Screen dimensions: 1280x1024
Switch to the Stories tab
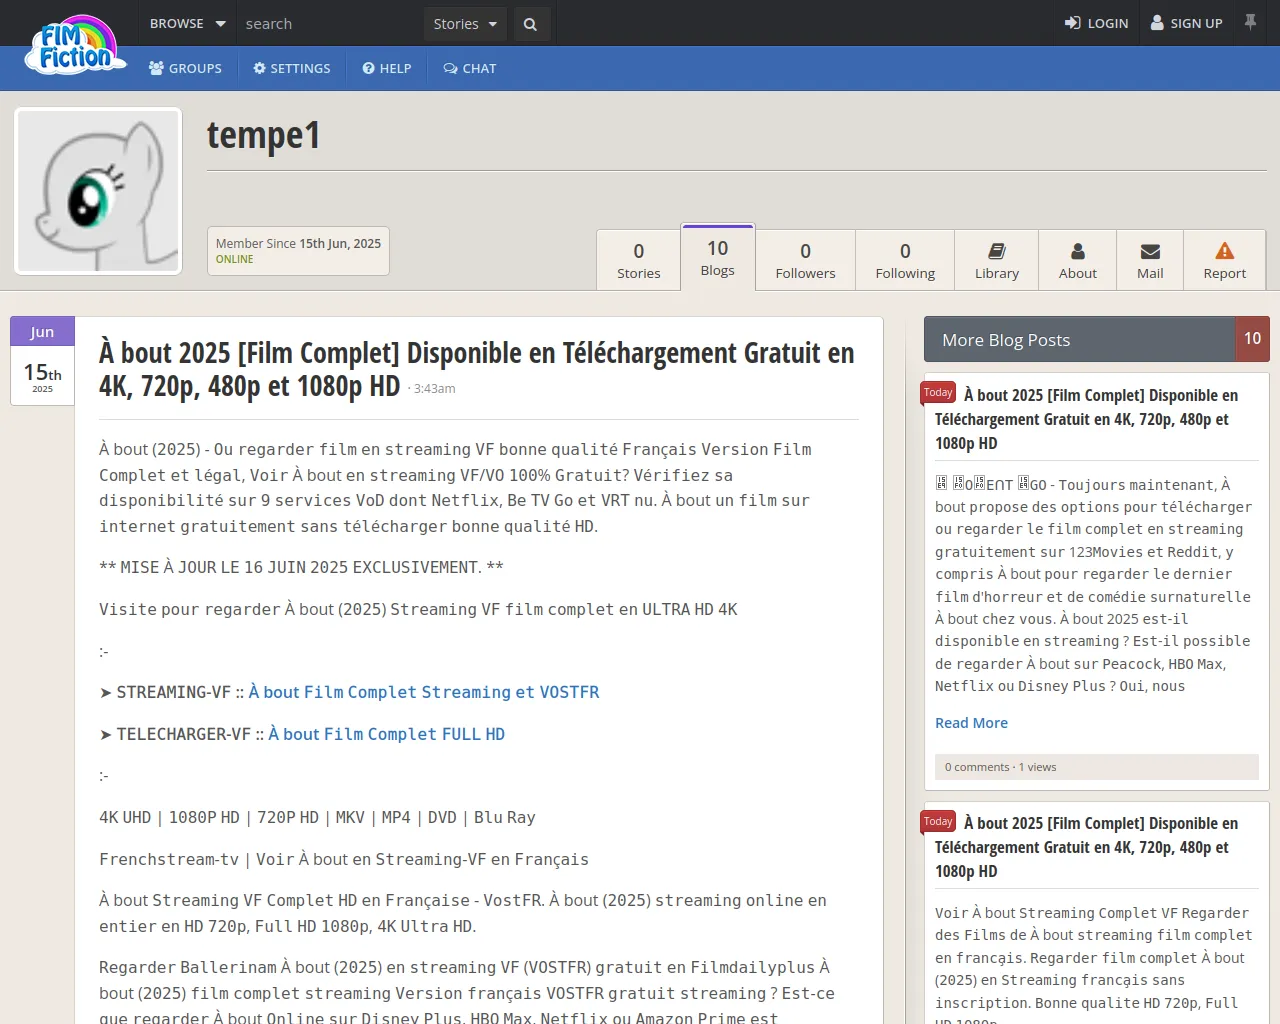click(x=639, y=260)
